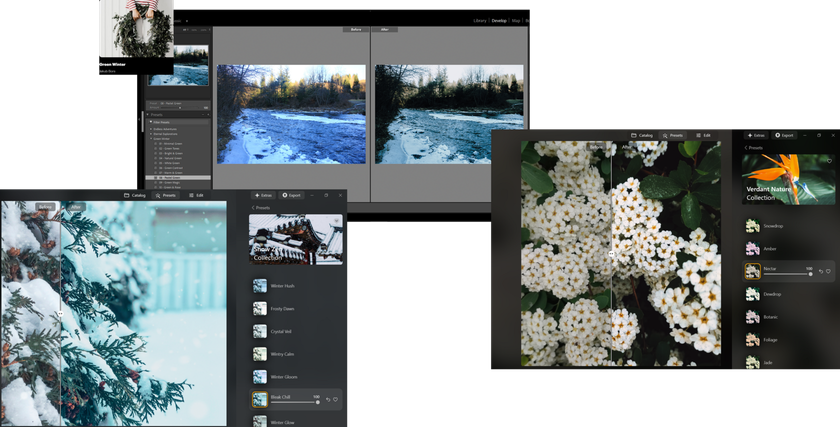Favorite the Snow Collection banner heart
Viewport: 840px width, 427px height.
tap(336, 221)
